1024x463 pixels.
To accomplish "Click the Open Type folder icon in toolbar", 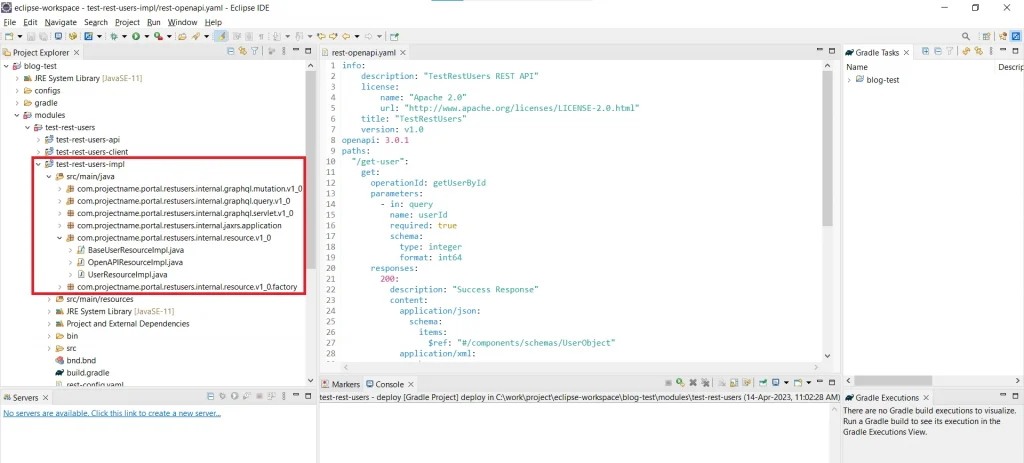I will 182,37.
